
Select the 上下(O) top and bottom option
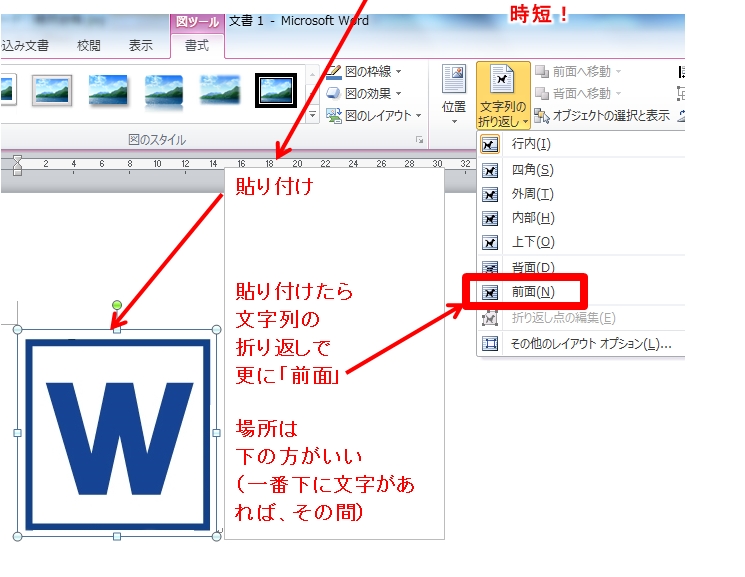[532, 242]
